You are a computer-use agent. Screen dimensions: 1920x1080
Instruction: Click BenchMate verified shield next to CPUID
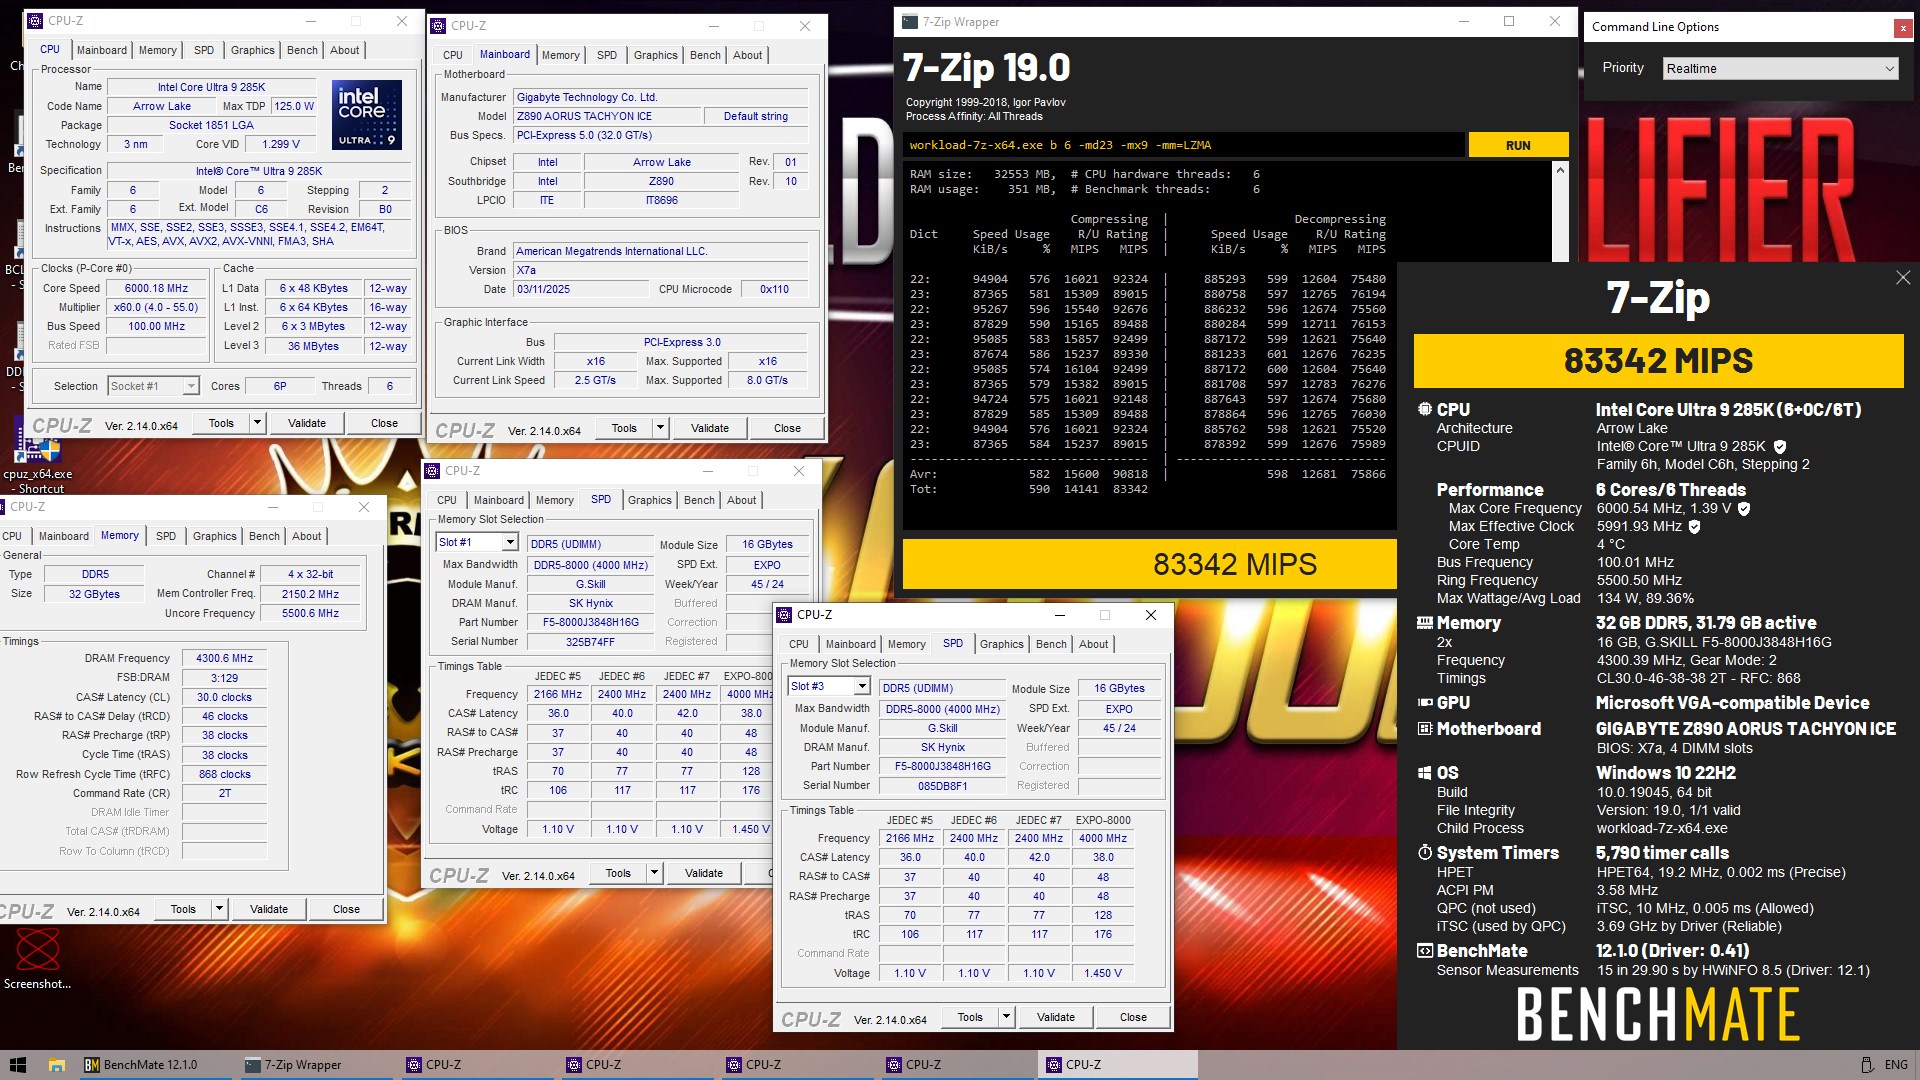tap(1780, 447)
